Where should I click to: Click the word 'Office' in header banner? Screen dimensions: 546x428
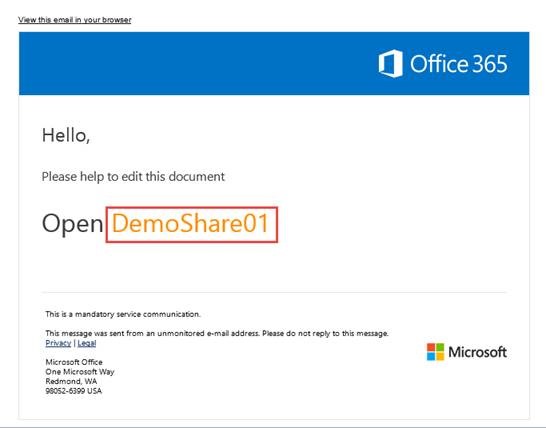coord(438,63)
